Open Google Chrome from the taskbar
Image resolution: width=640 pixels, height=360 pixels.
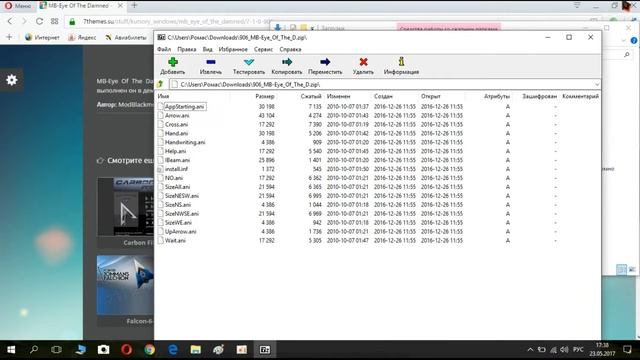150,350
